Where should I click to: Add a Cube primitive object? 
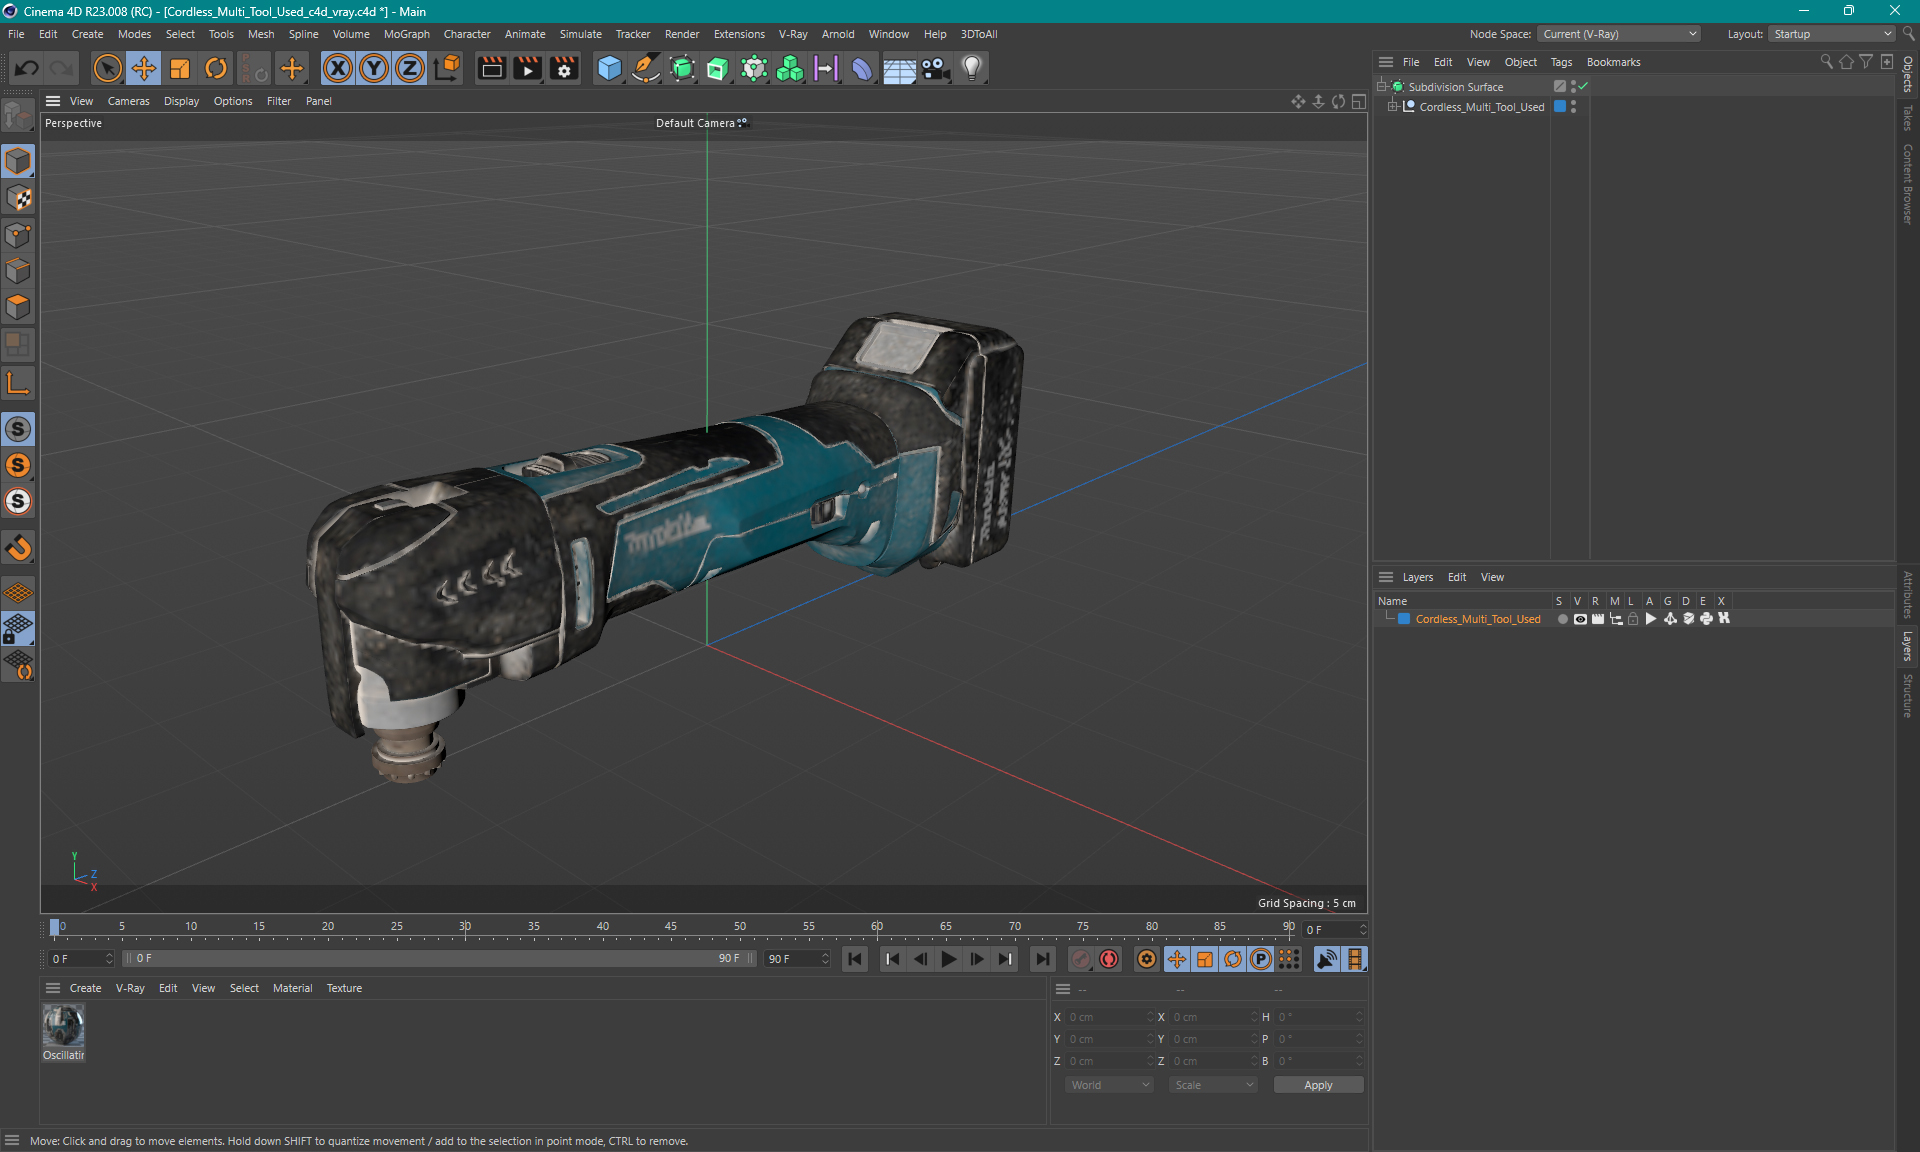point(609,68)
